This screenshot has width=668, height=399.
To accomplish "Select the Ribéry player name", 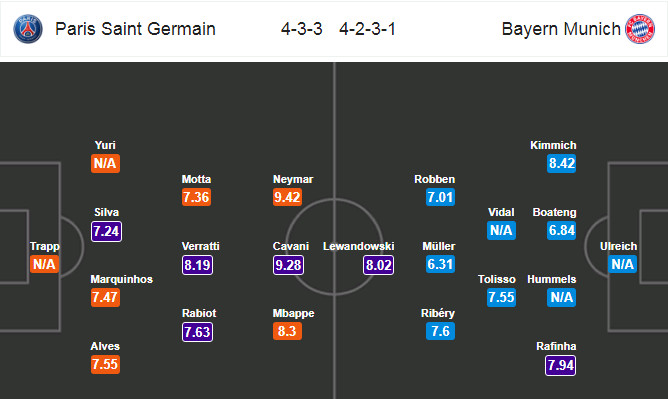I will (x=438, y=313).
